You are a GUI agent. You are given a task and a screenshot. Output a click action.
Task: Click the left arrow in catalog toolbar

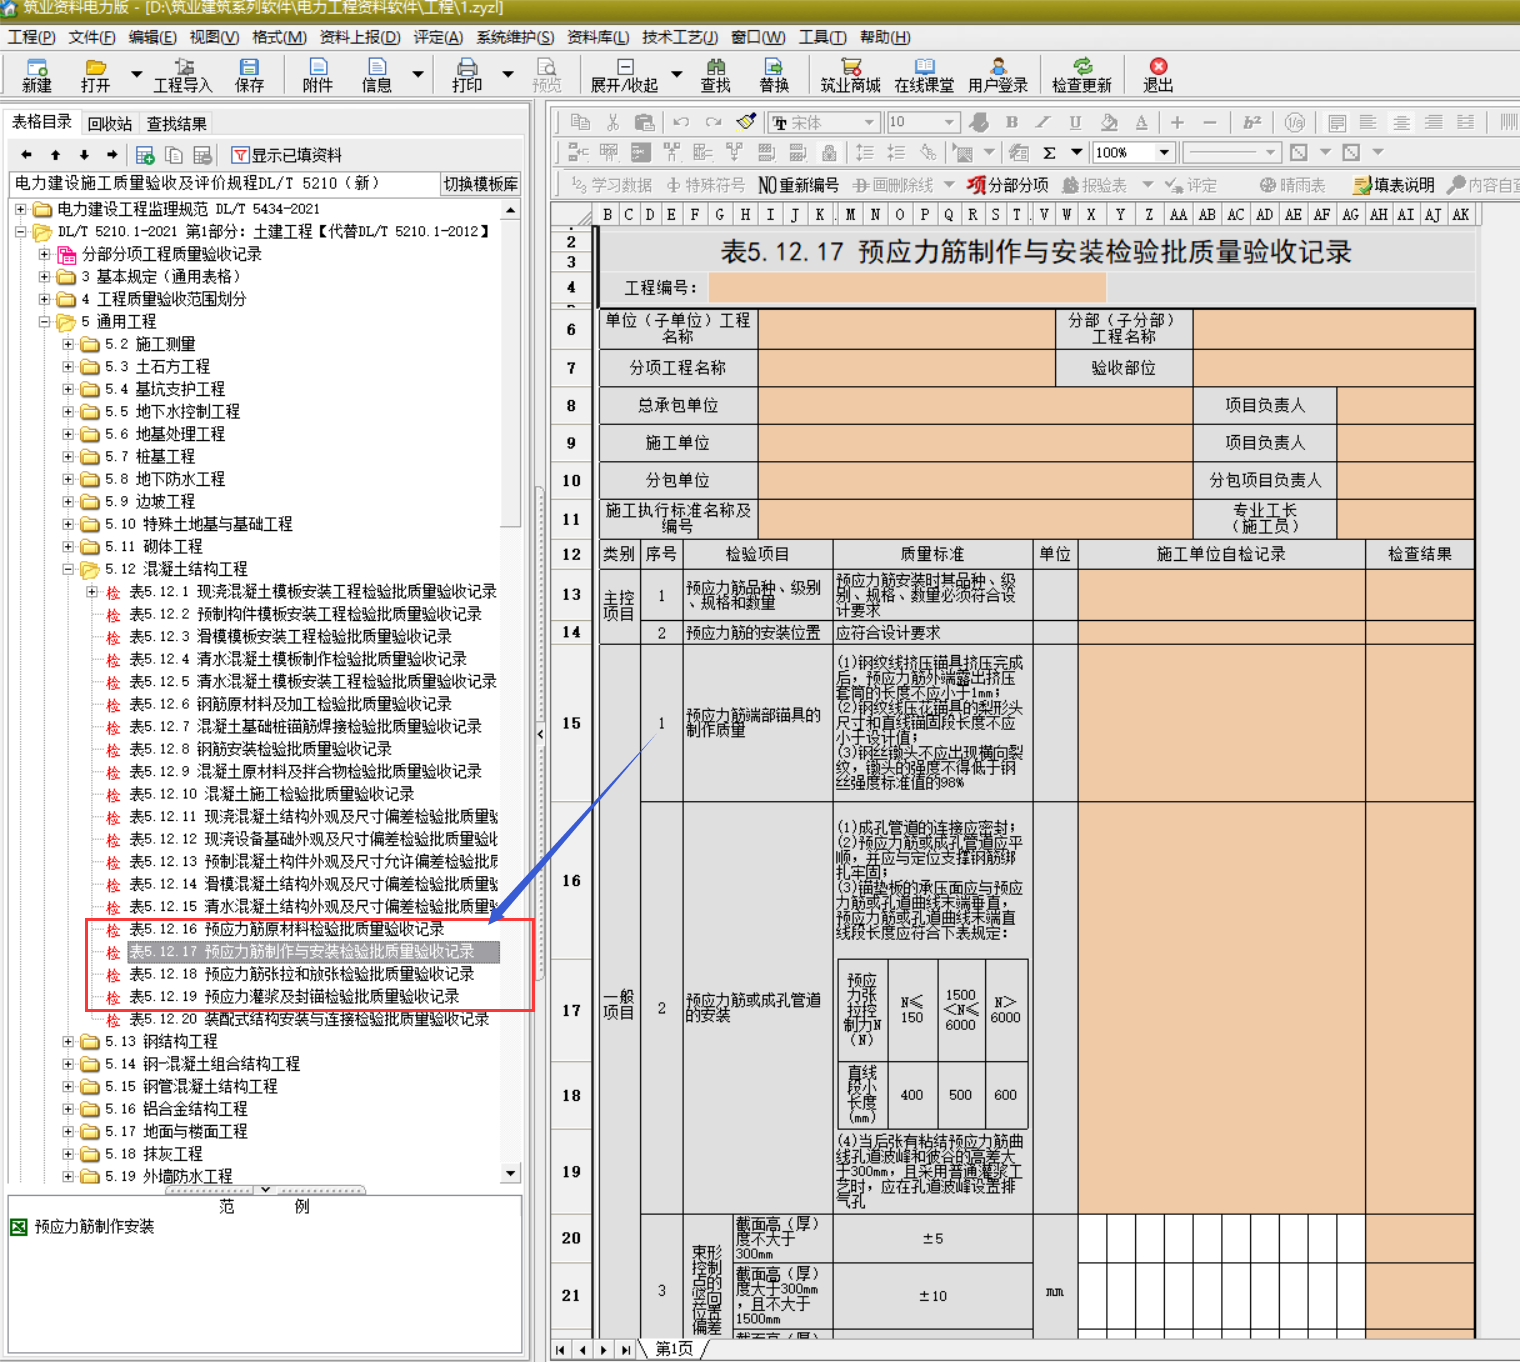pyautogui.click(x=26, y=155)
